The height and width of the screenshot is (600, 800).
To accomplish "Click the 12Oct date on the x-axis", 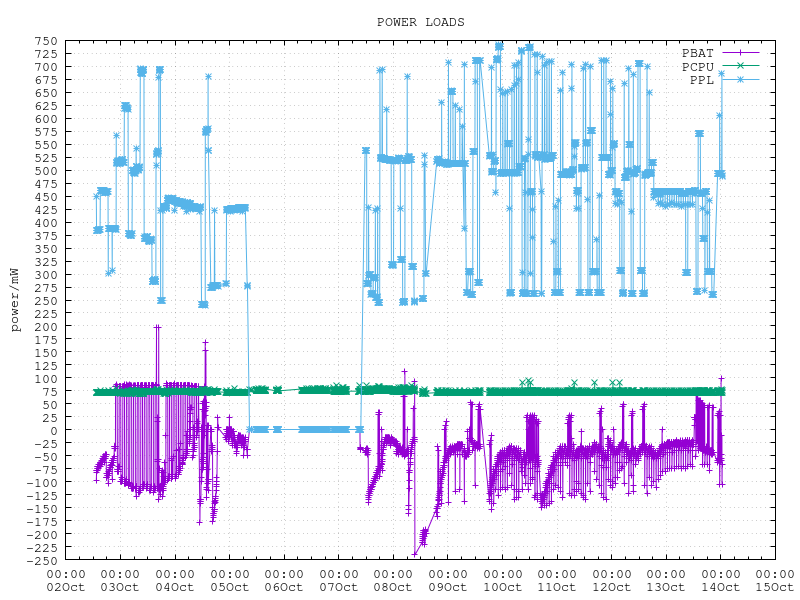I will point(610,587).
